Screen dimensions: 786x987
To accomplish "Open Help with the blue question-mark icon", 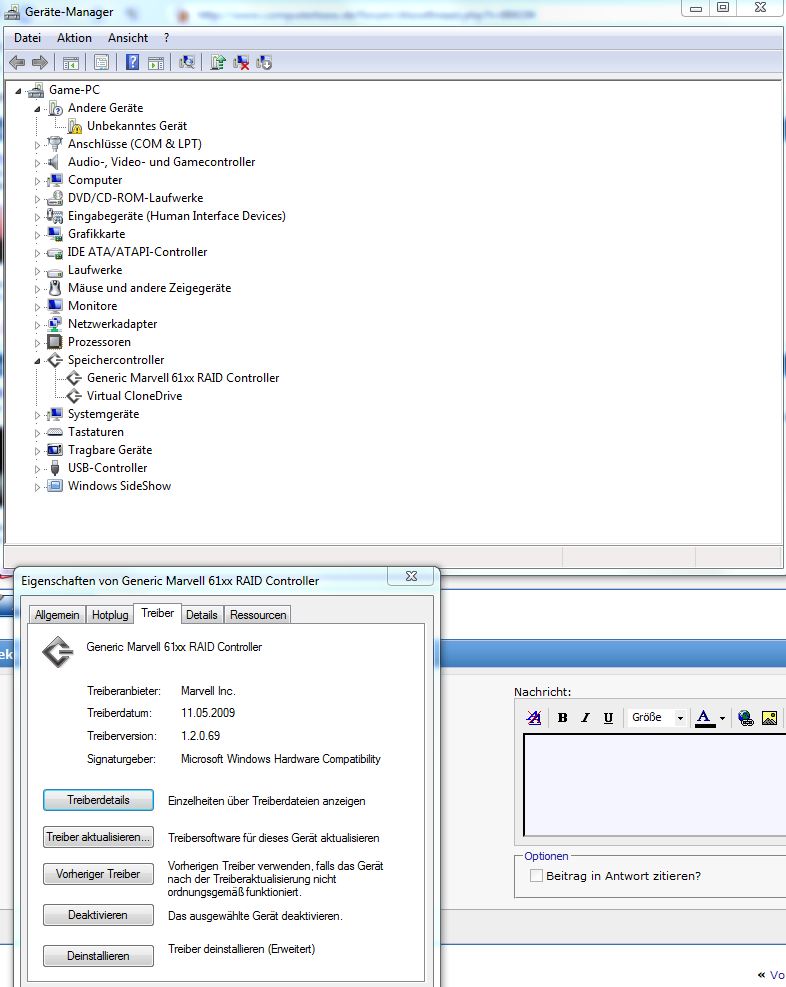I will 132,62.
